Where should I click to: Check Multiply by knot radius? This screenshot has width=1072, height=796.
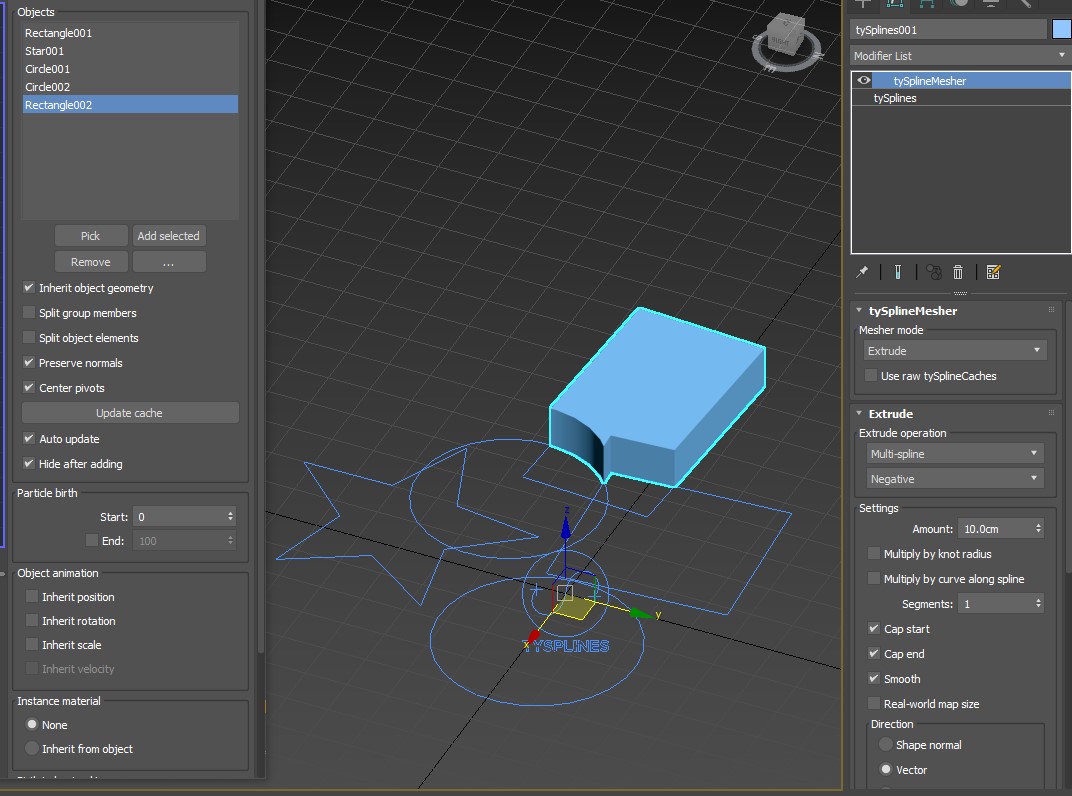point(874,553)
